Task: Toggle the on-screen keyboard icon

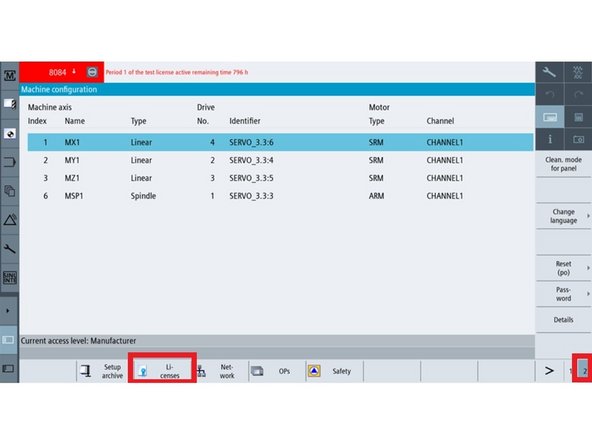Action: (x=550, y=117)
